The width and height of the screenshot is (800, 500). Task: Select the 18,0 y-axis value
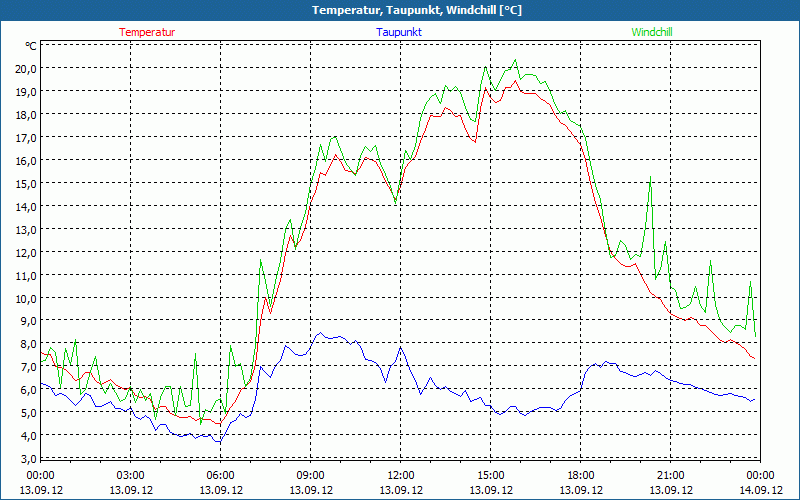[26, 114]
